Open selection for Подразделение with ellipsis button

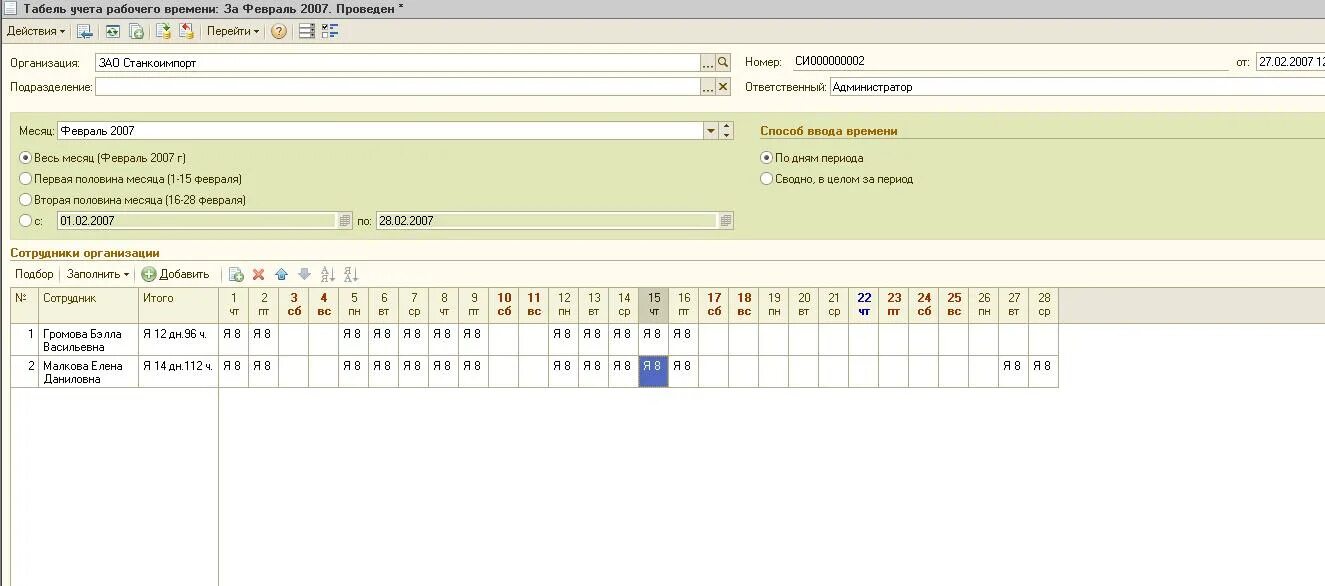(708, 87)
